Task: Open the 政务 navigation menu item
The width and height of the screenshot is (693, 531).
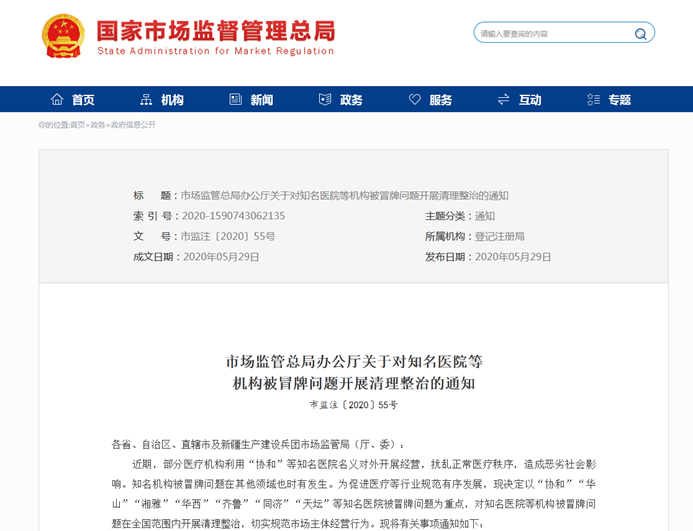Action: coord(351,99)
